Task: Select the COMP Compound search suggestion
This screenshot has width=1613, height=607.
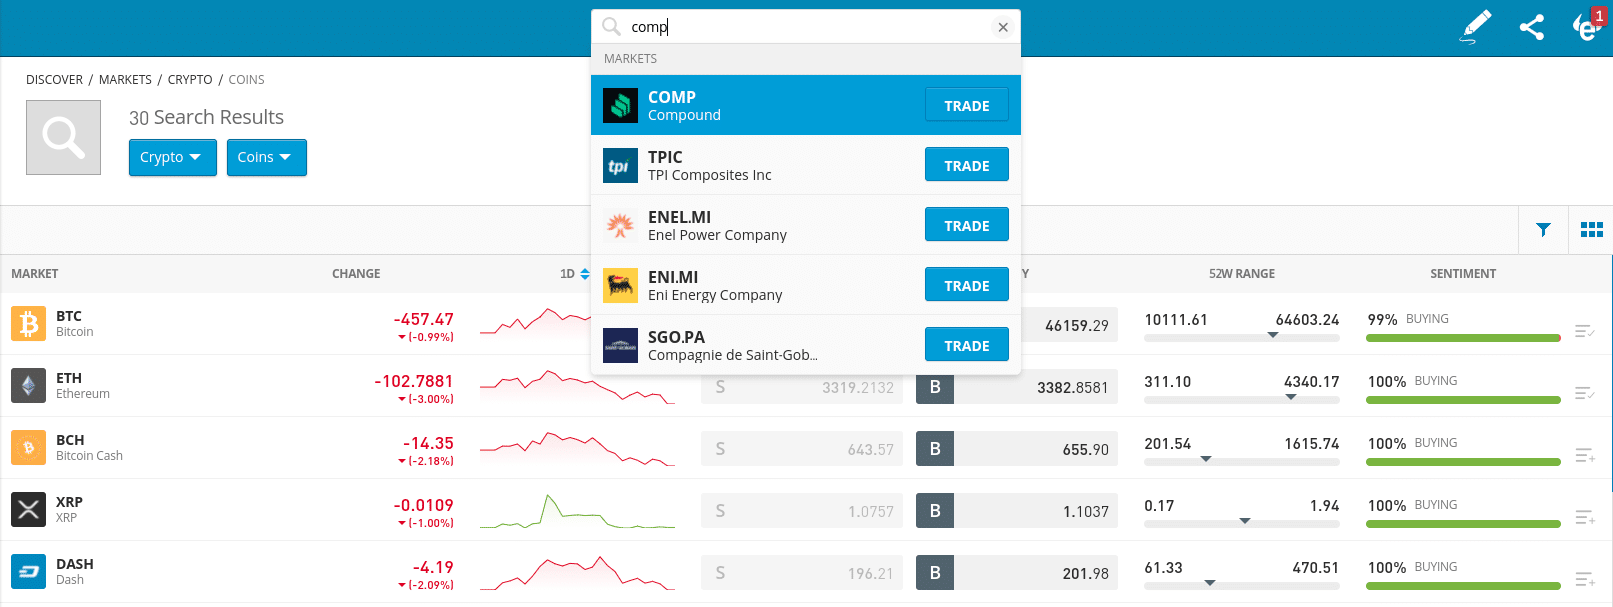Action: tap(806, 105)
